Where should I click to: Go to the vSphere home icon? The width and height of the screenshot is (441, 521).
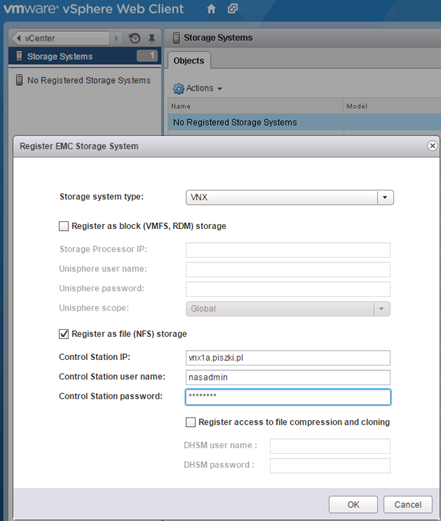211,9
